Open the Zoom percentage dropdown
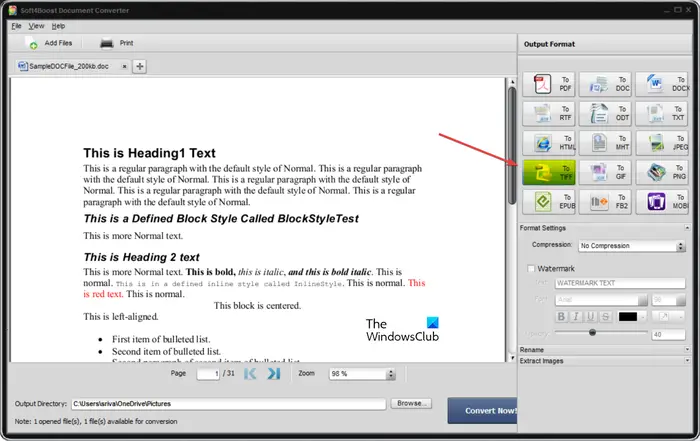This screenshot has height=441, width=700. 362,374
